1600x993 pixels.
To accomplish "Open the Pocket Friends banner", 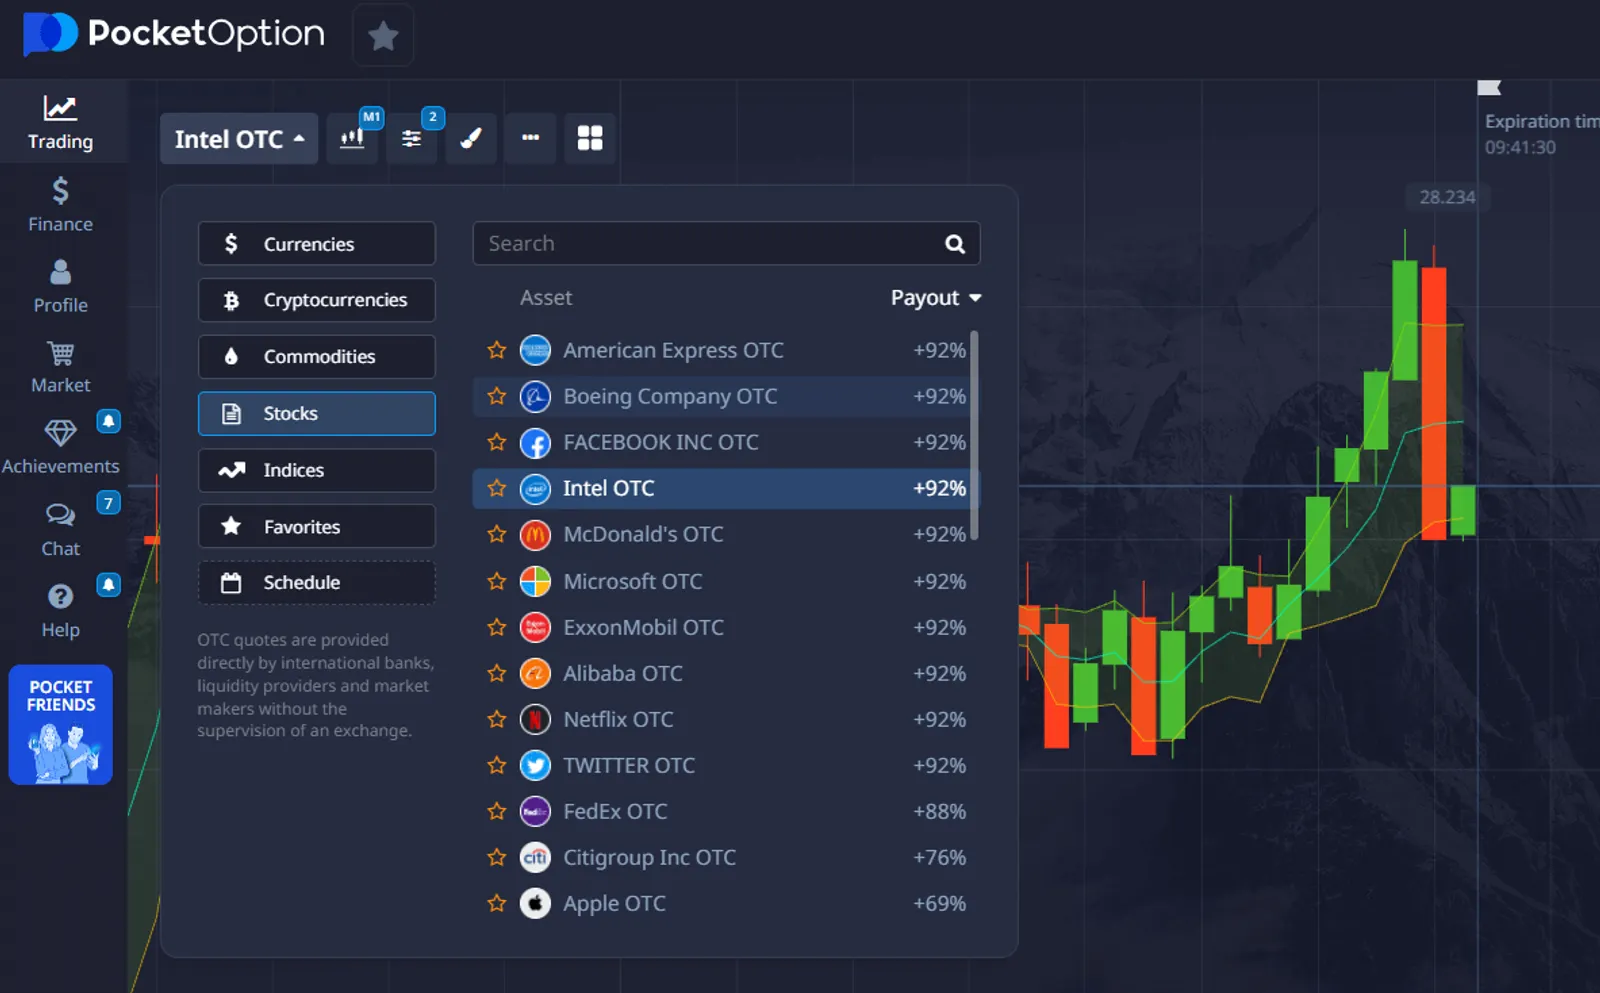I will (61, 725).
